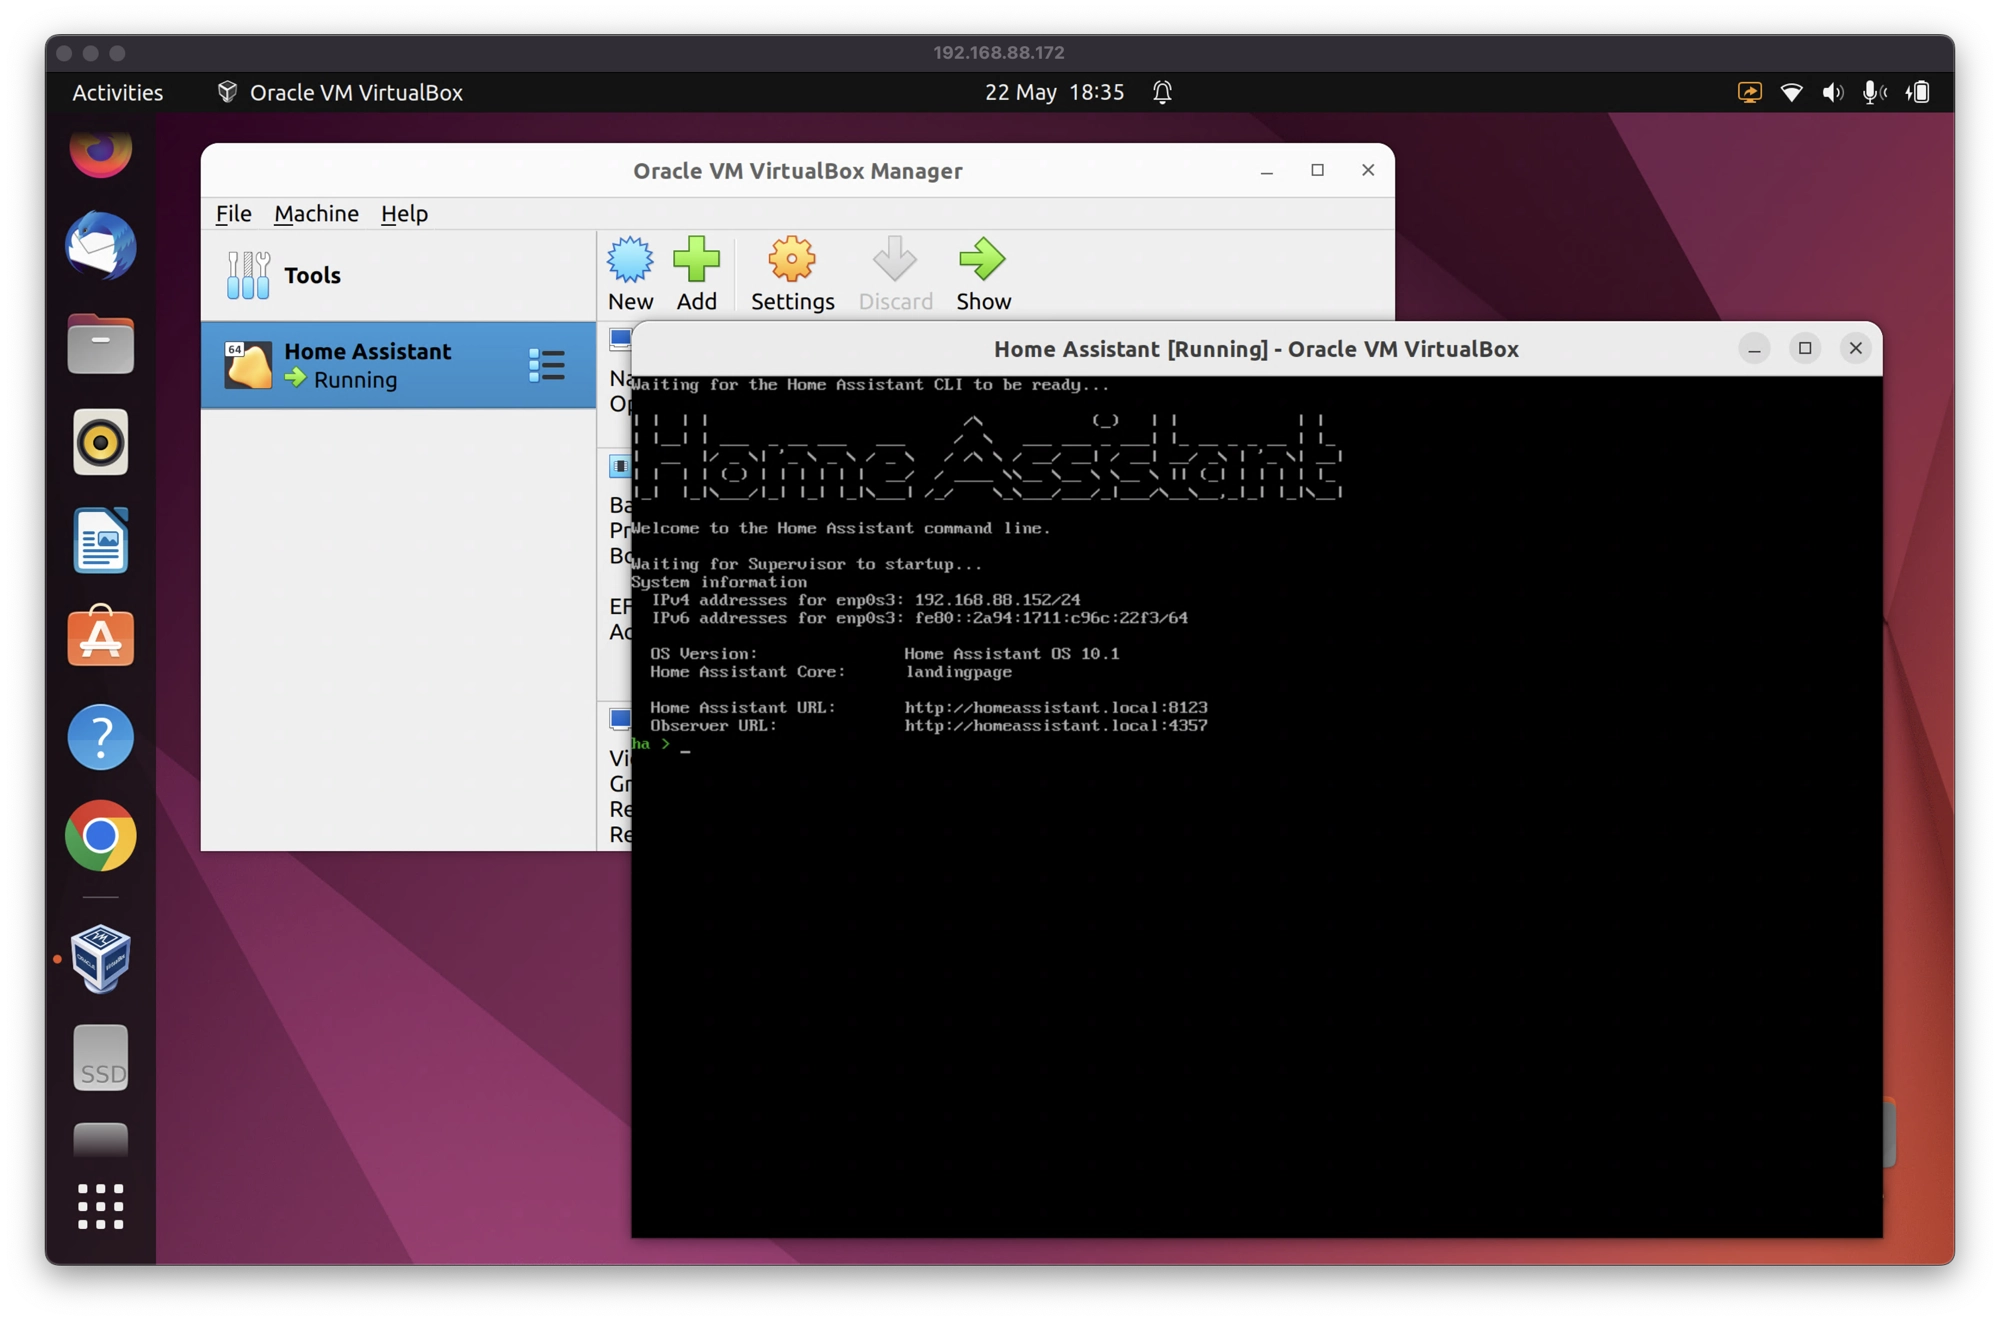The image size is (2000, 1321).
Task: Open the Help icon in the dock
Action: (100, 738)
